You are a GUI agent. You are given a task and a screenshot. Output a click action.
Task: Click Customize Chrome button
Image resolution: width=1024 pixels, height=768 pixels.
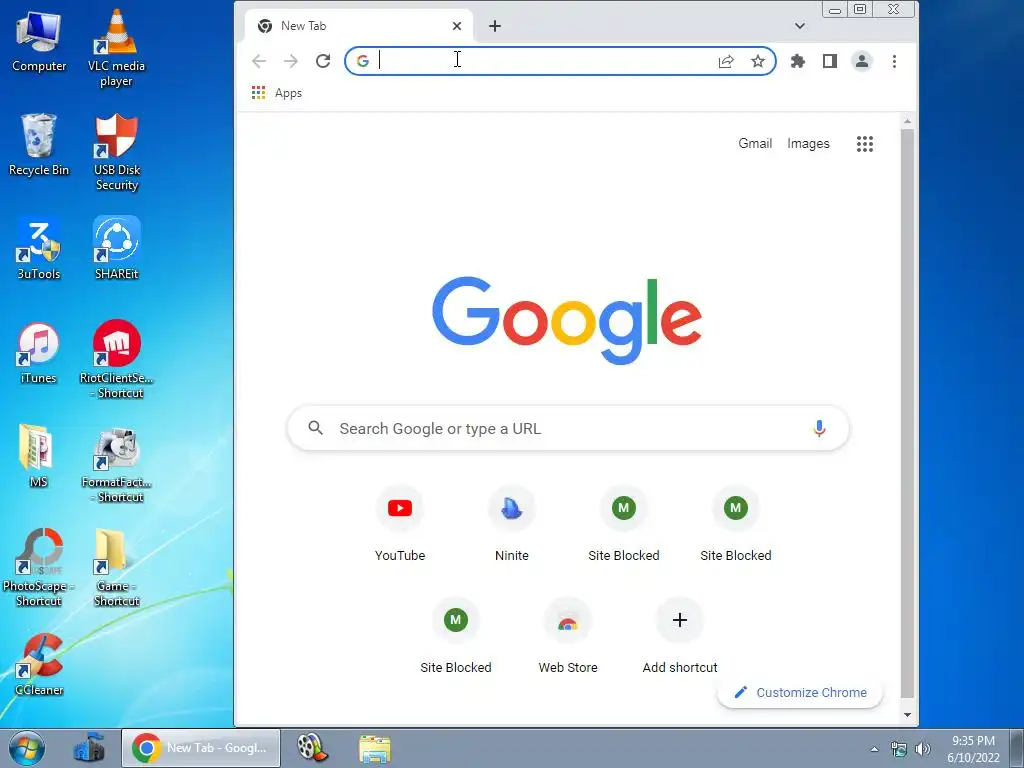coord(800,692)
